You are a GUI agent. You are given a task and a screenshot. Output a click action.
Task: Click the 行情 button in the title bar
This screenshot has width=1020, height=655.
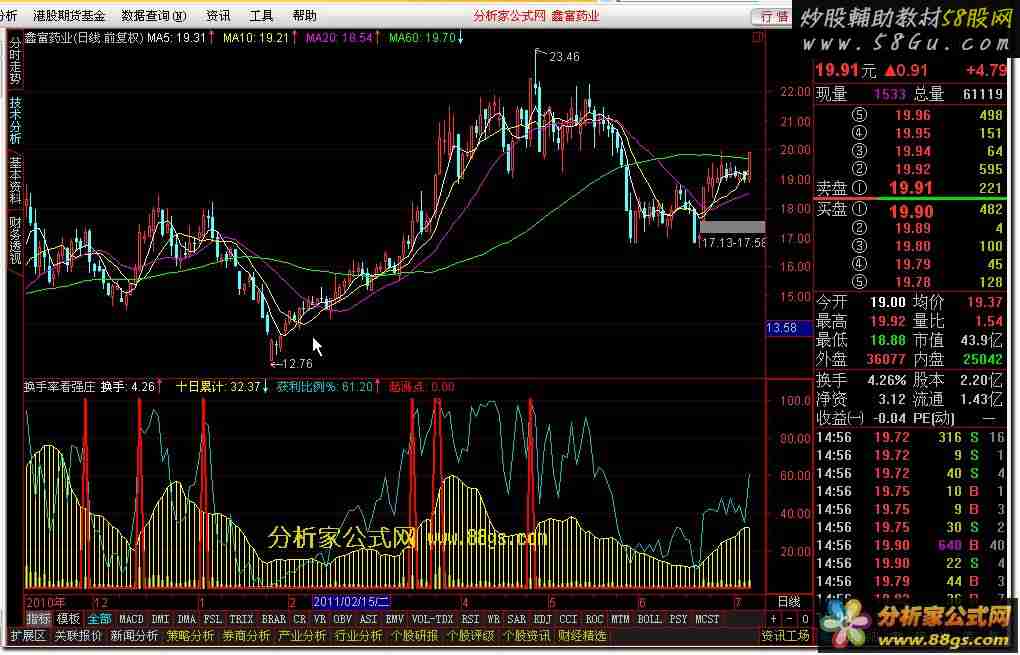[x=774, y=16]
